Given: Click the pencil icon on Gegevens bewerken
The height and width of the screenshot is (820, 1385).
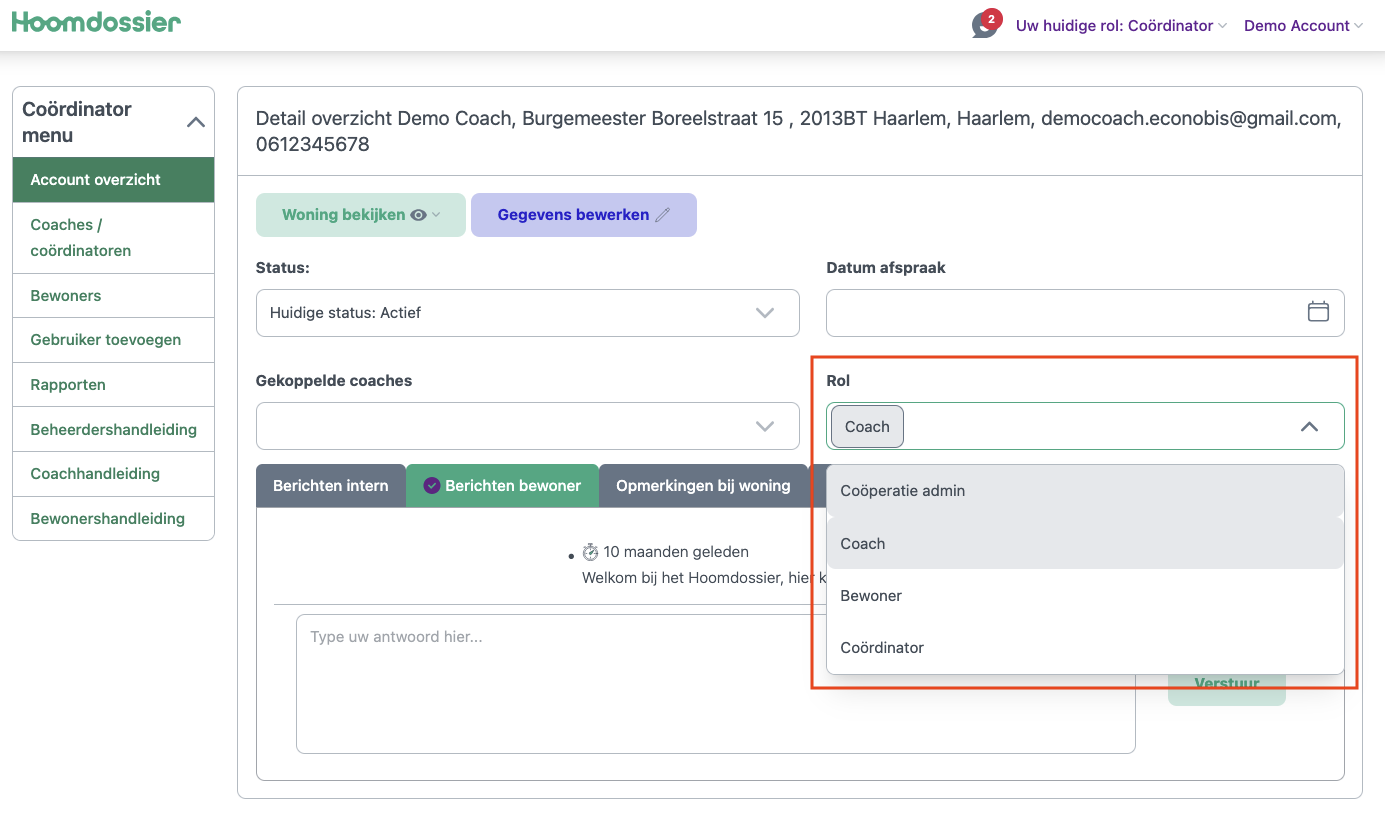Looking at the screenshot, I should (662, 215).
